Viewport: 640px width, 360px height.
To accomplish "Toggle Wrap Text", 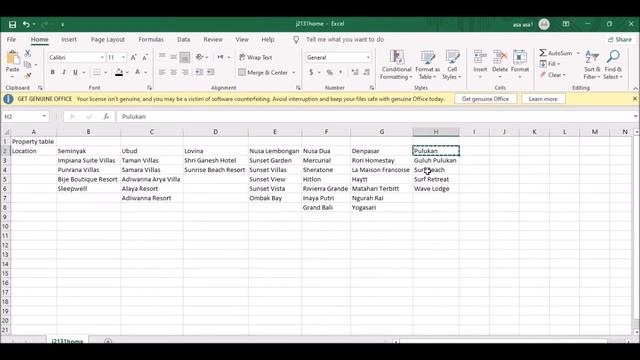I will click(x=256, y=58).
